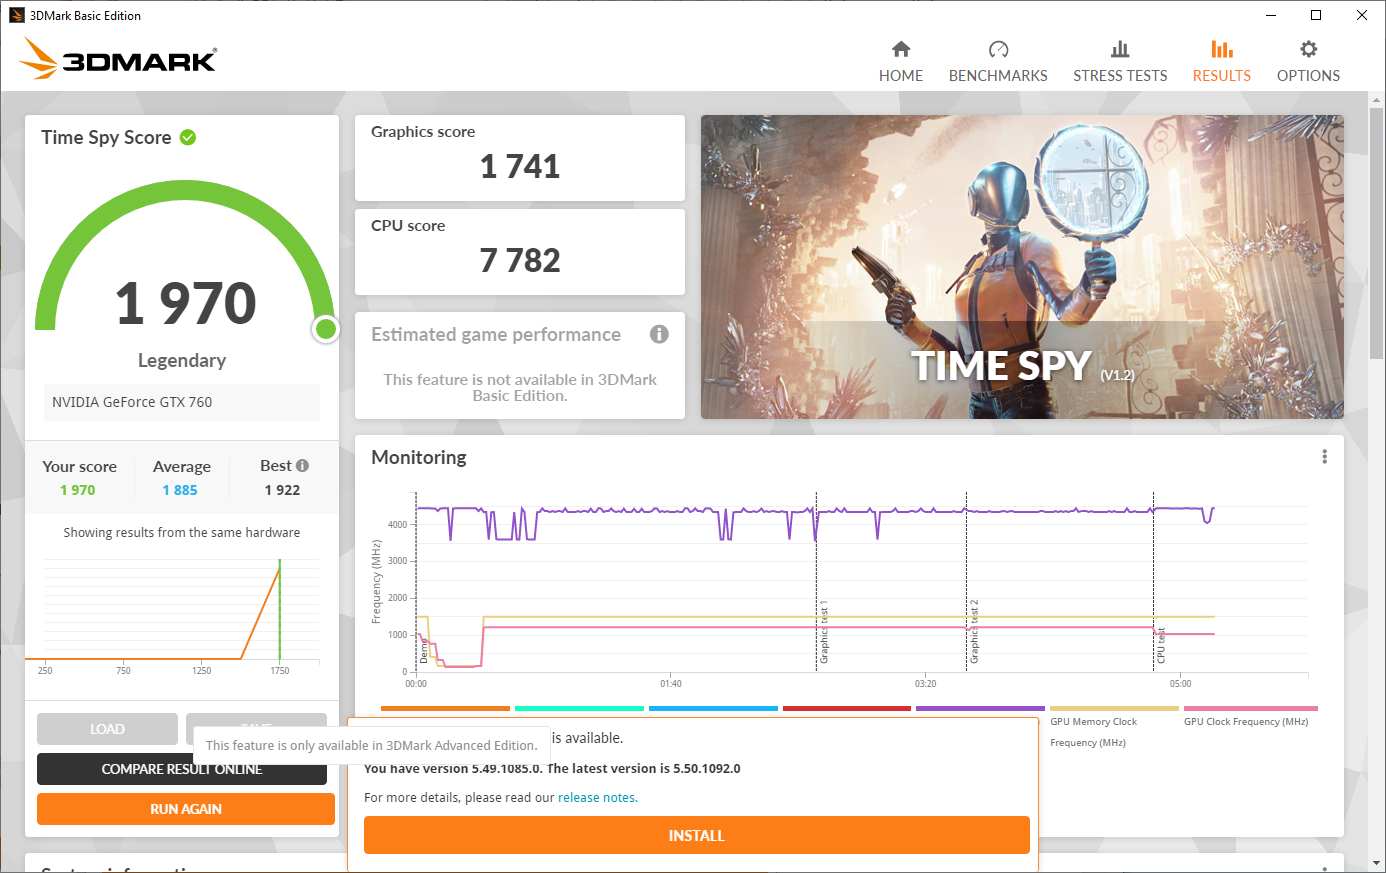The height and width of the screenshot is (873, 1386).
Task: Minimize the 3DMark window
Action: (1271, 15)
